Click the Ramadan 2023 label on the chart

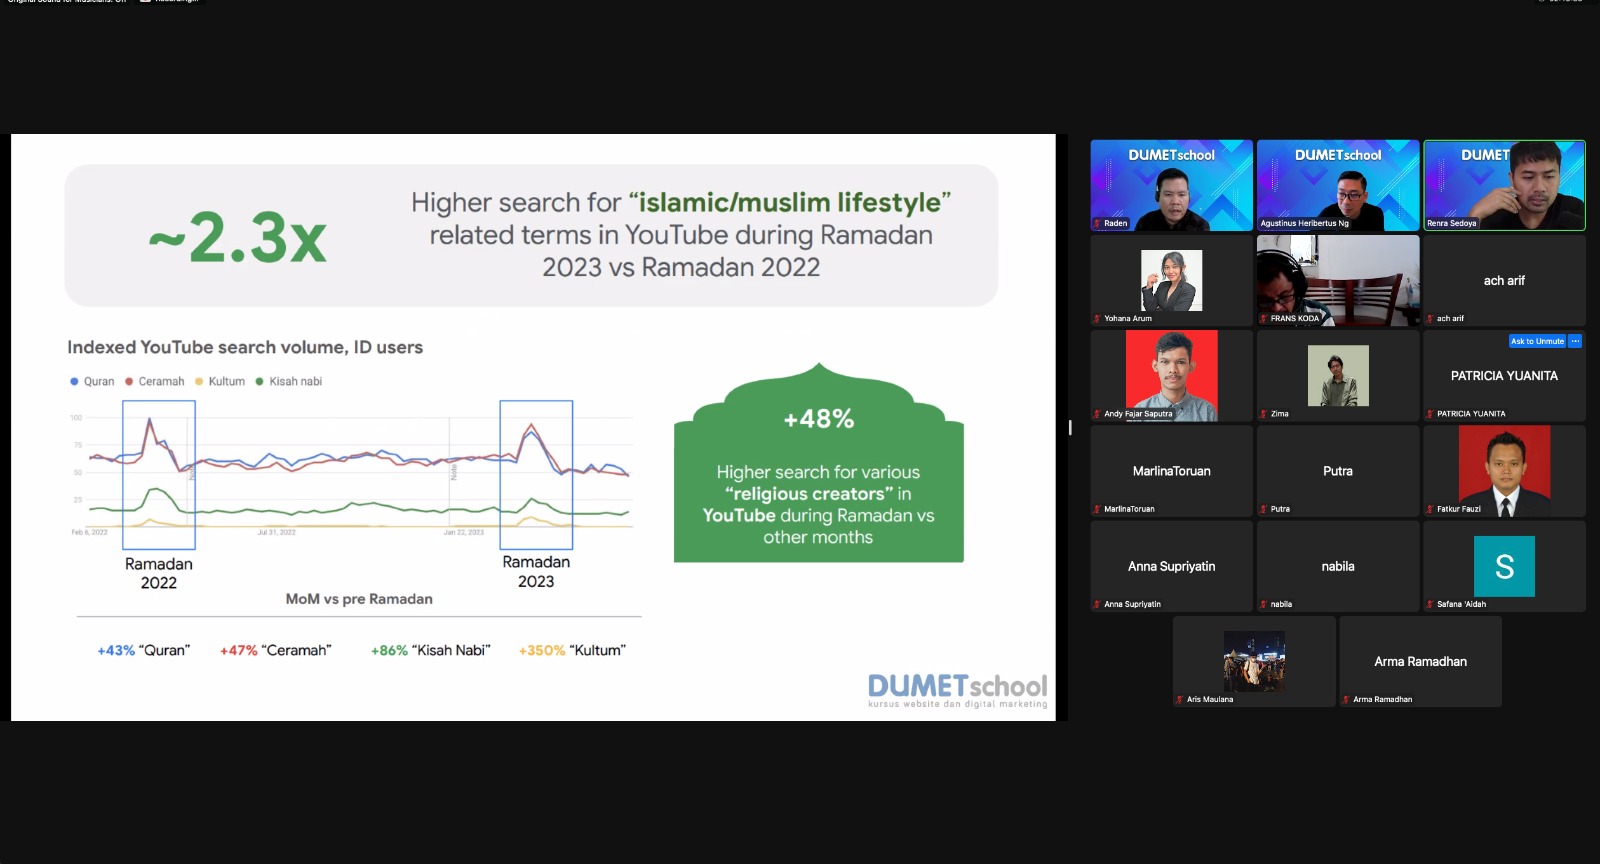(536, 571)
